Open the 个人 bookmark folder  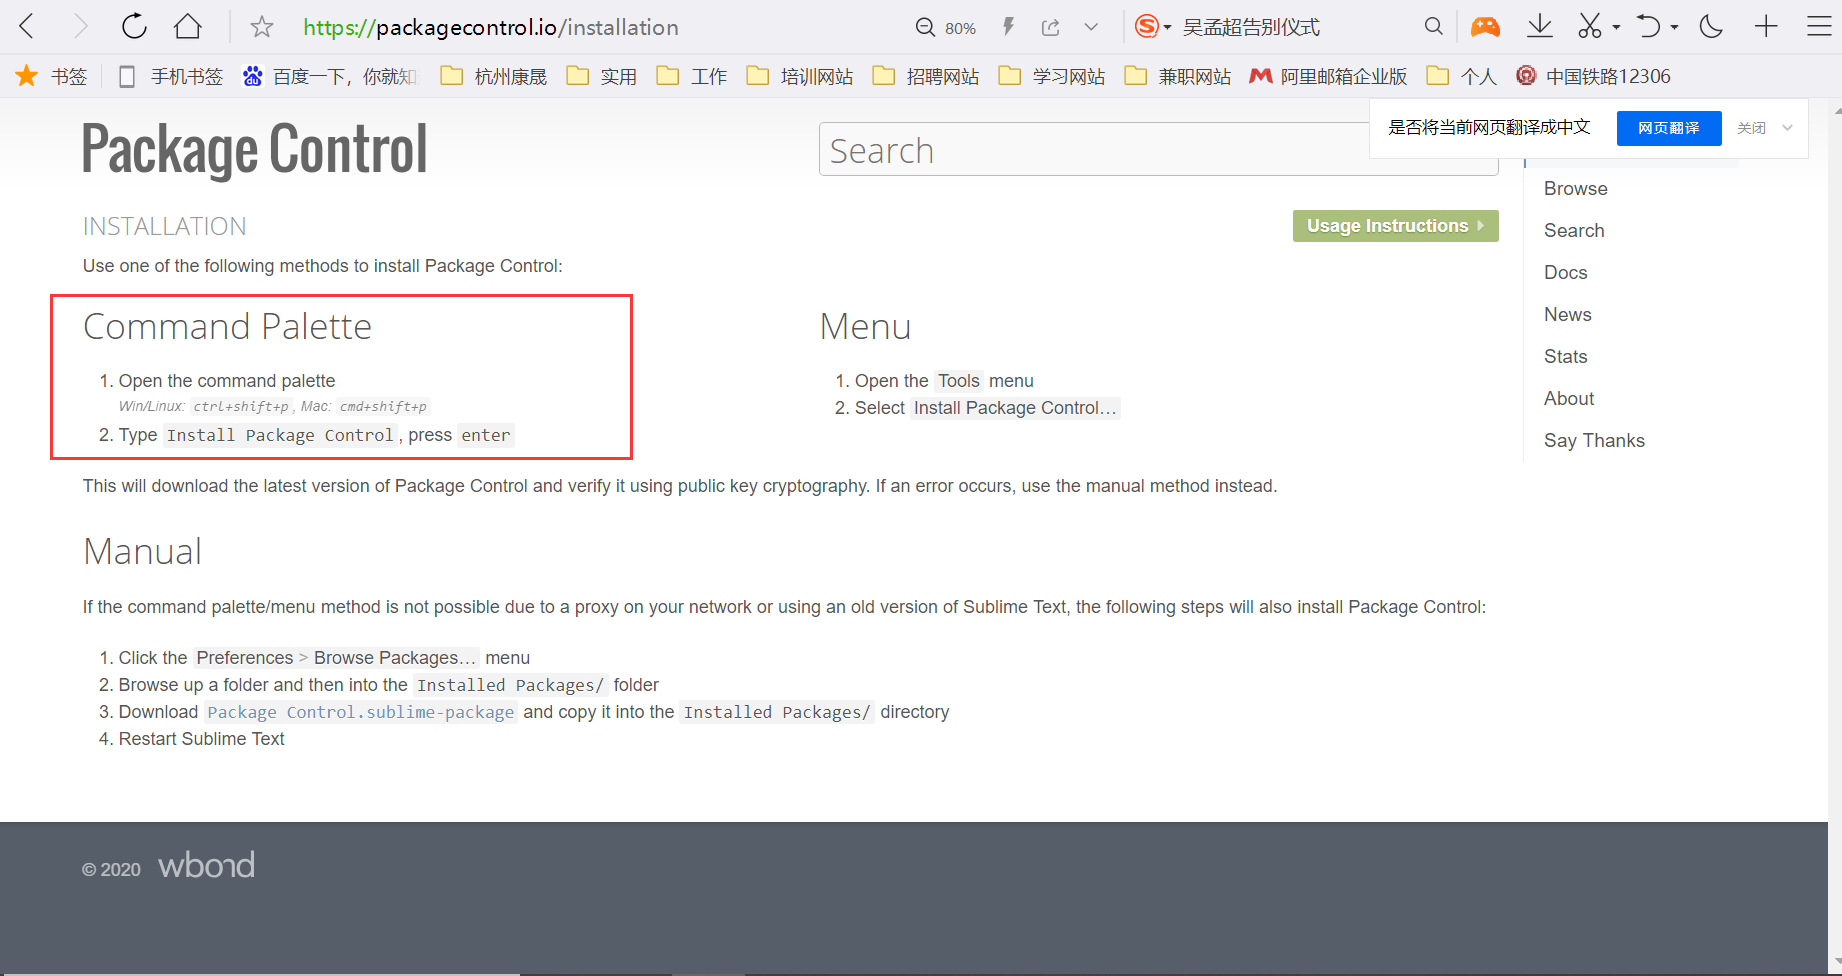1462,76
